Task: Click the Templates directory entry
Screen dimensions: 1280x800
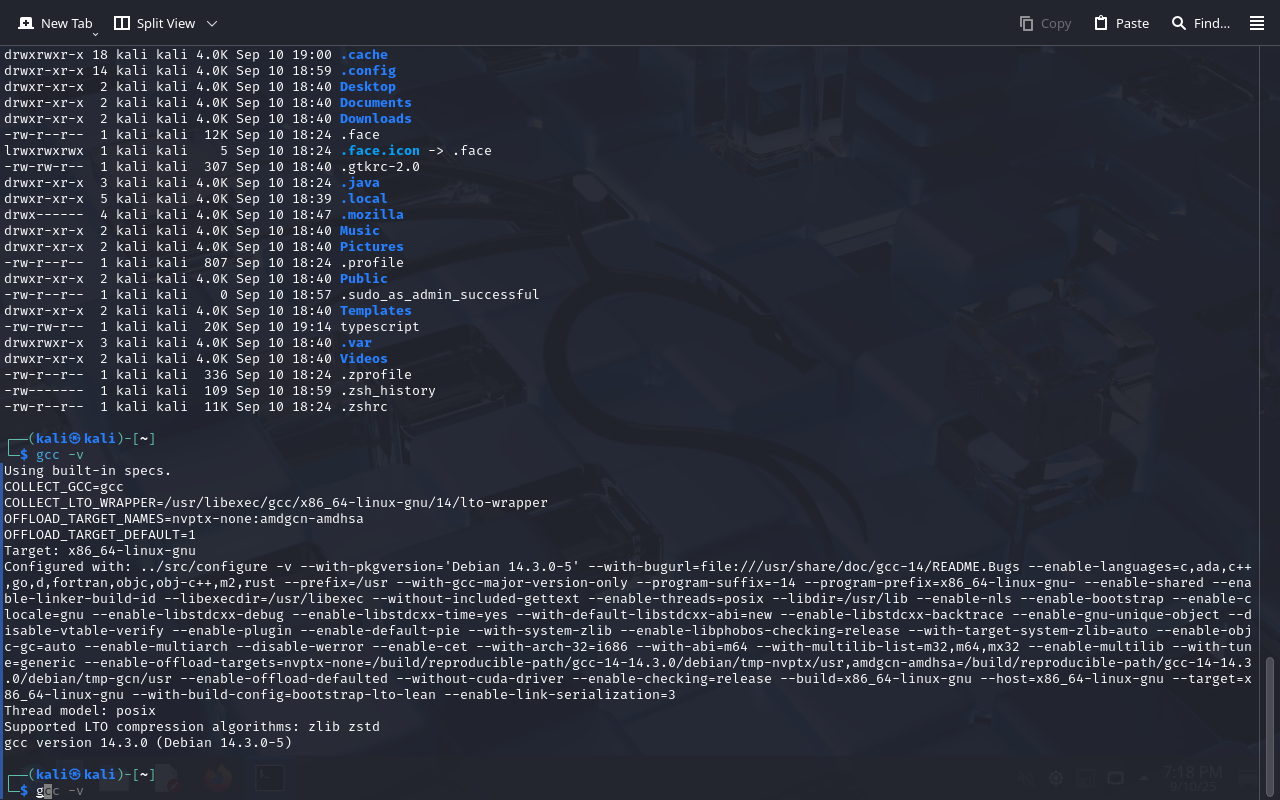Action: point(376,311)
